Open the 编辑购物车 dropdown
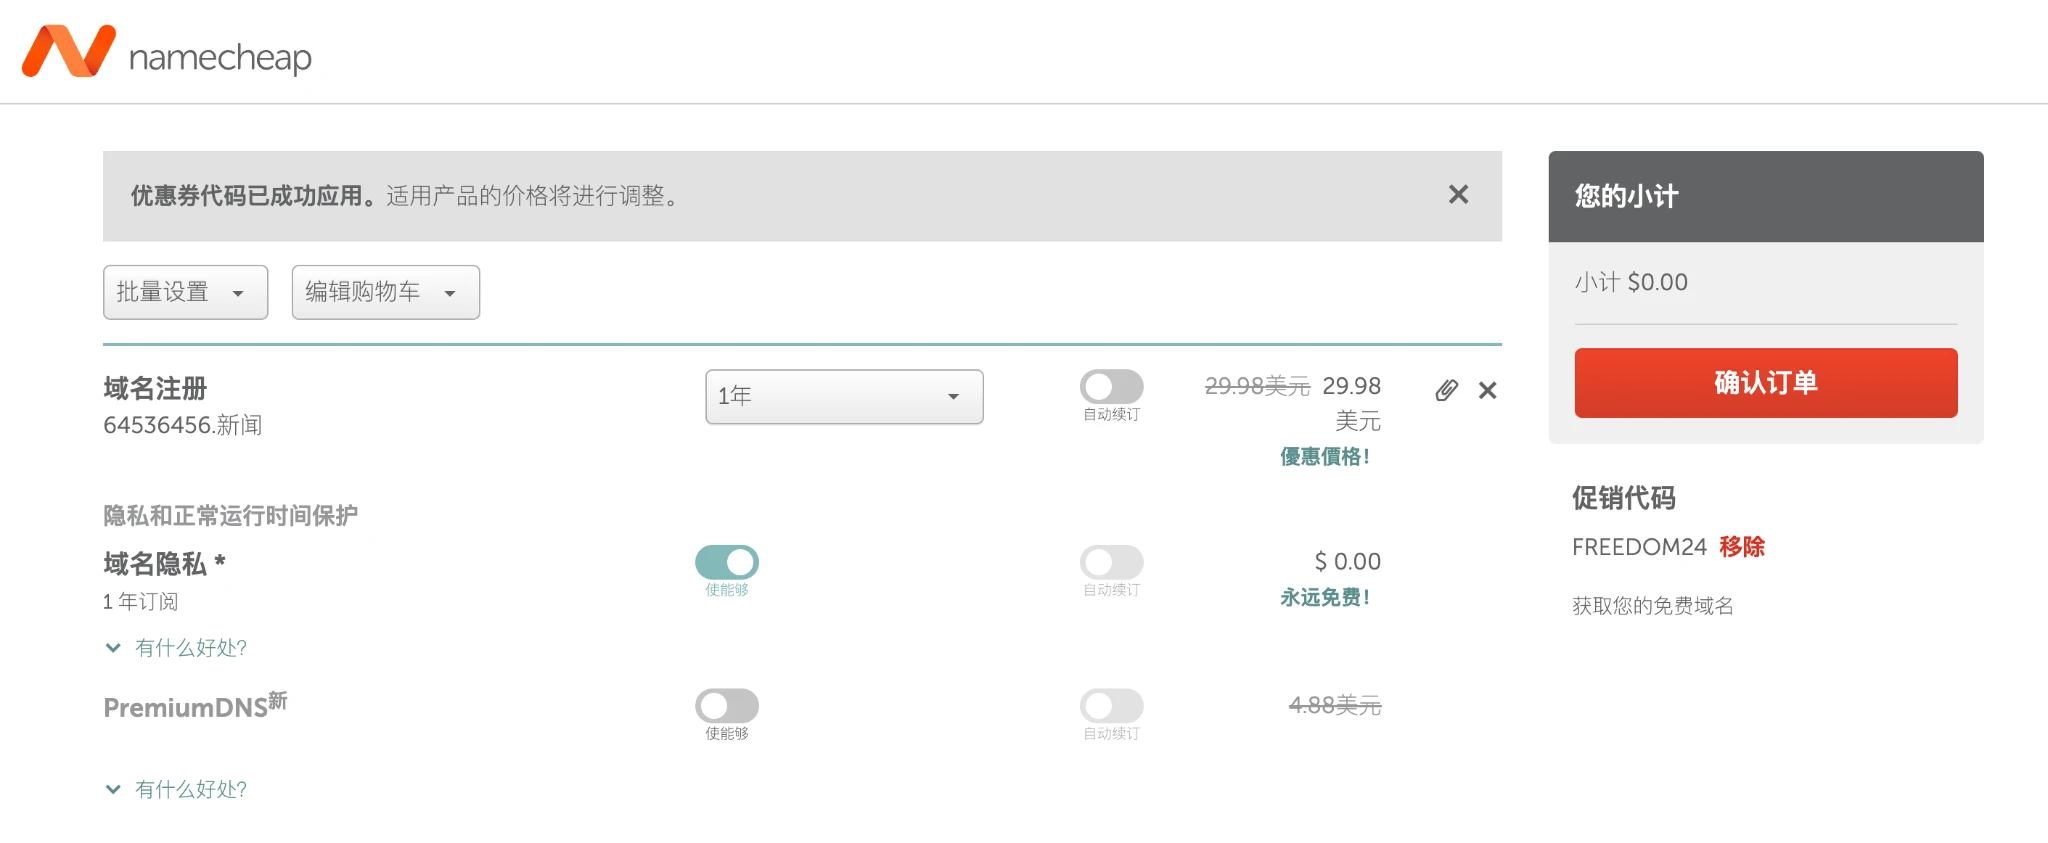Viewport: 2048px width, 843px height. (x=384, y=292)
